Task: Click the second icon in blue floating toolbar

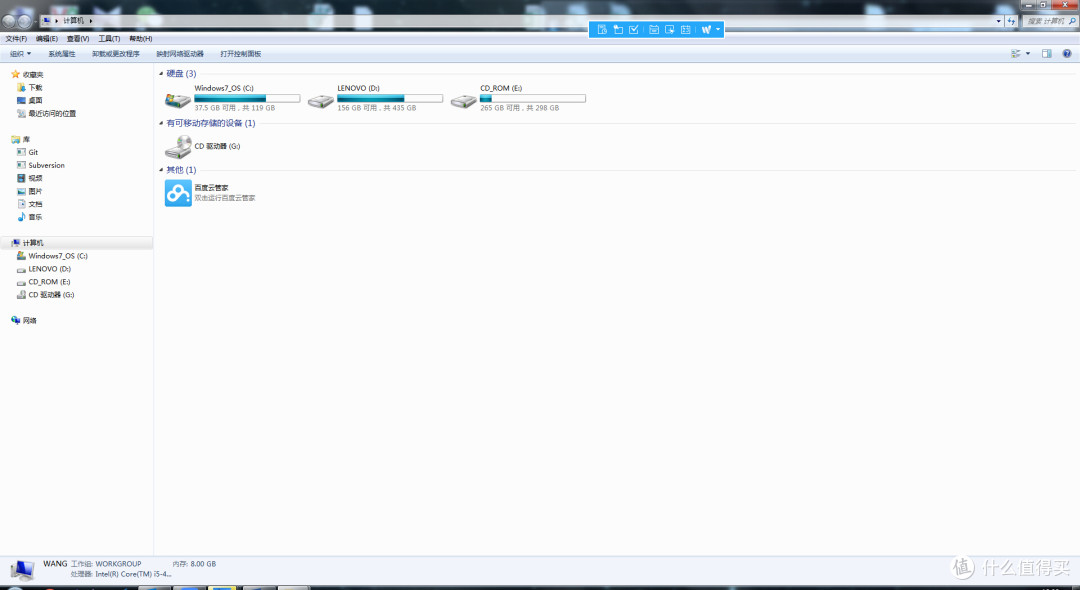Action: [x=618, y=30]
